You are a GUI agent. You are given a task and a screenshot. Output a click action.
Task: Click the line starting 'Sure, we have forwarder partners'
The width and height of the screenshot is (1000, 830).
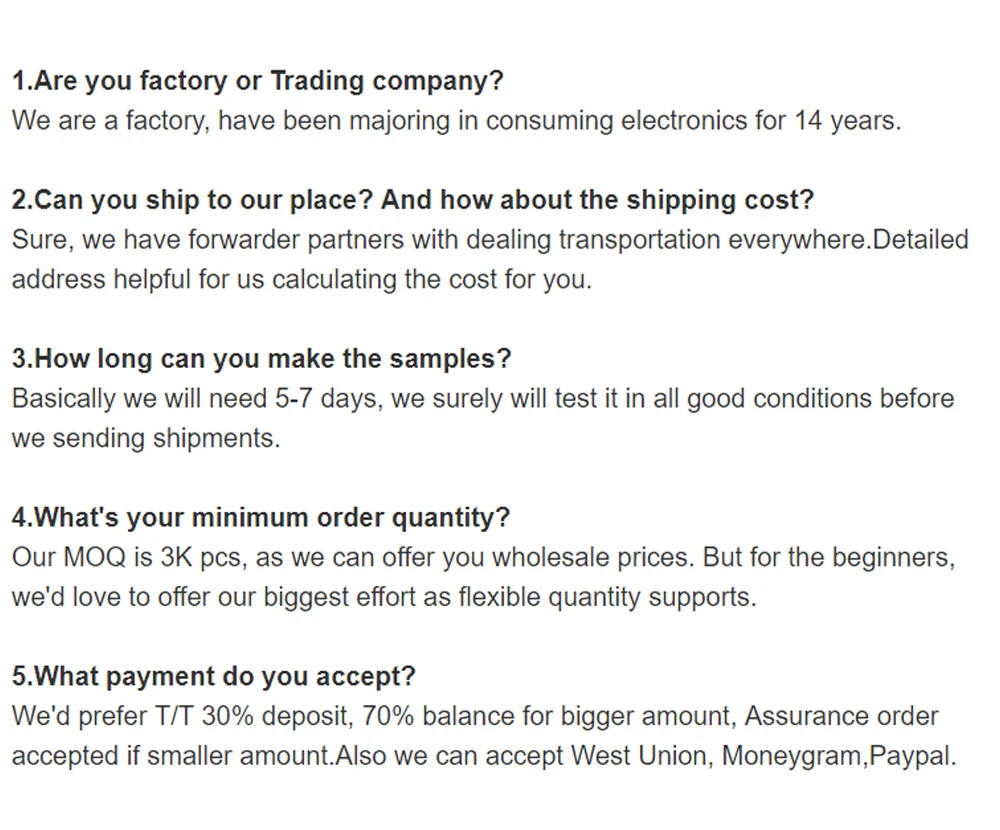coord(490,240)
